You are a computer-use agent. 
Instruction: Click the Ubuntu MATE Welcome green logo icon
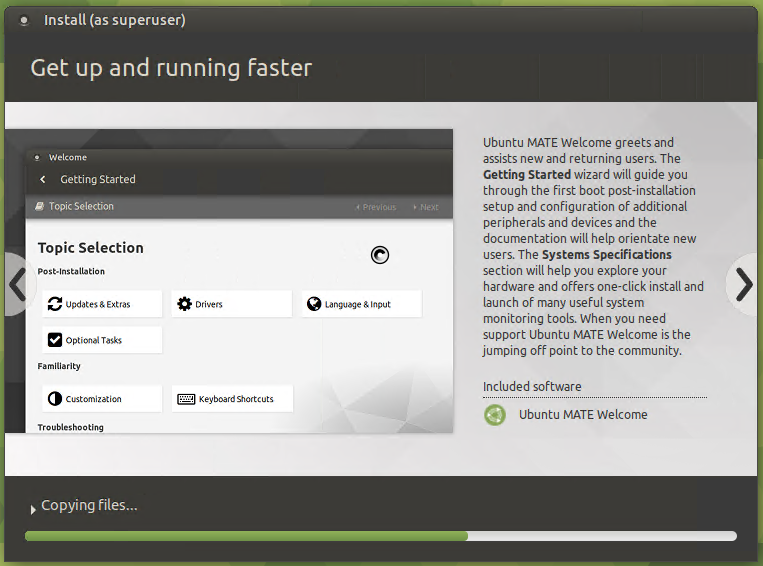(495, 415)
